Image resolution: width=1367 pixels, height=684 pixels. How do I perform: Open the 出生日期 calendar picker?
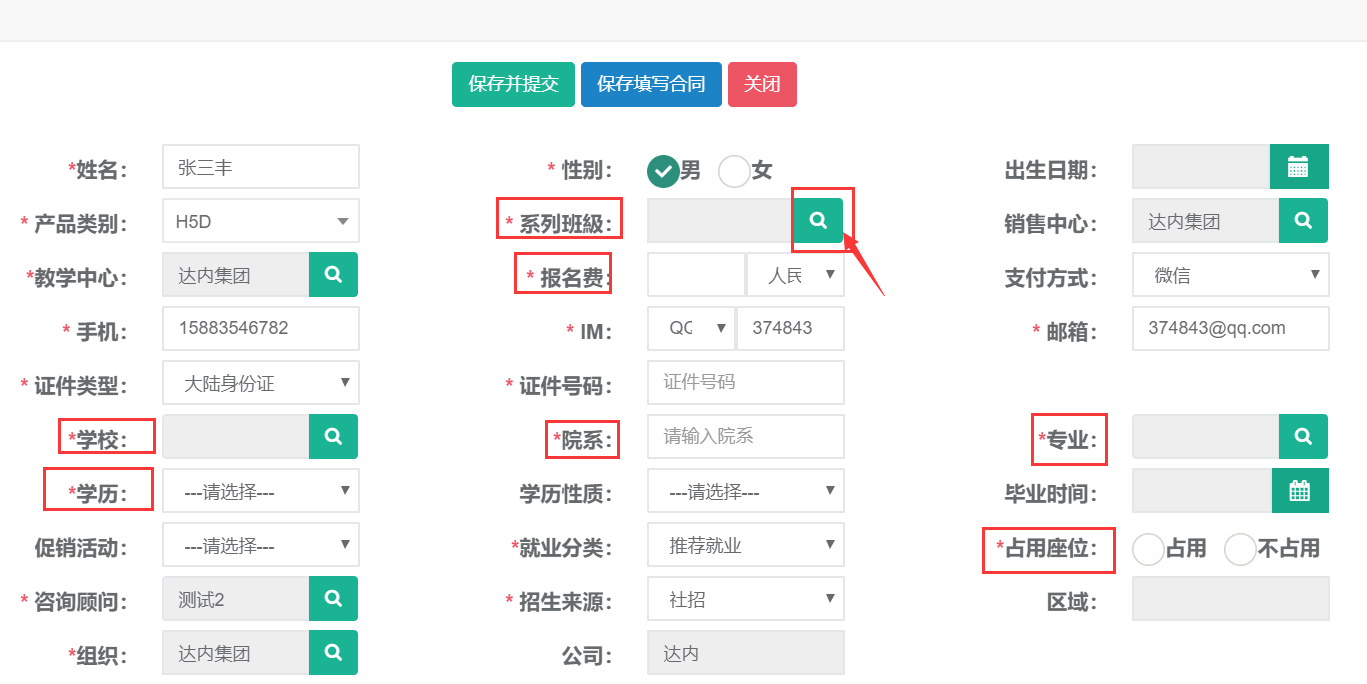[1298, 167]
